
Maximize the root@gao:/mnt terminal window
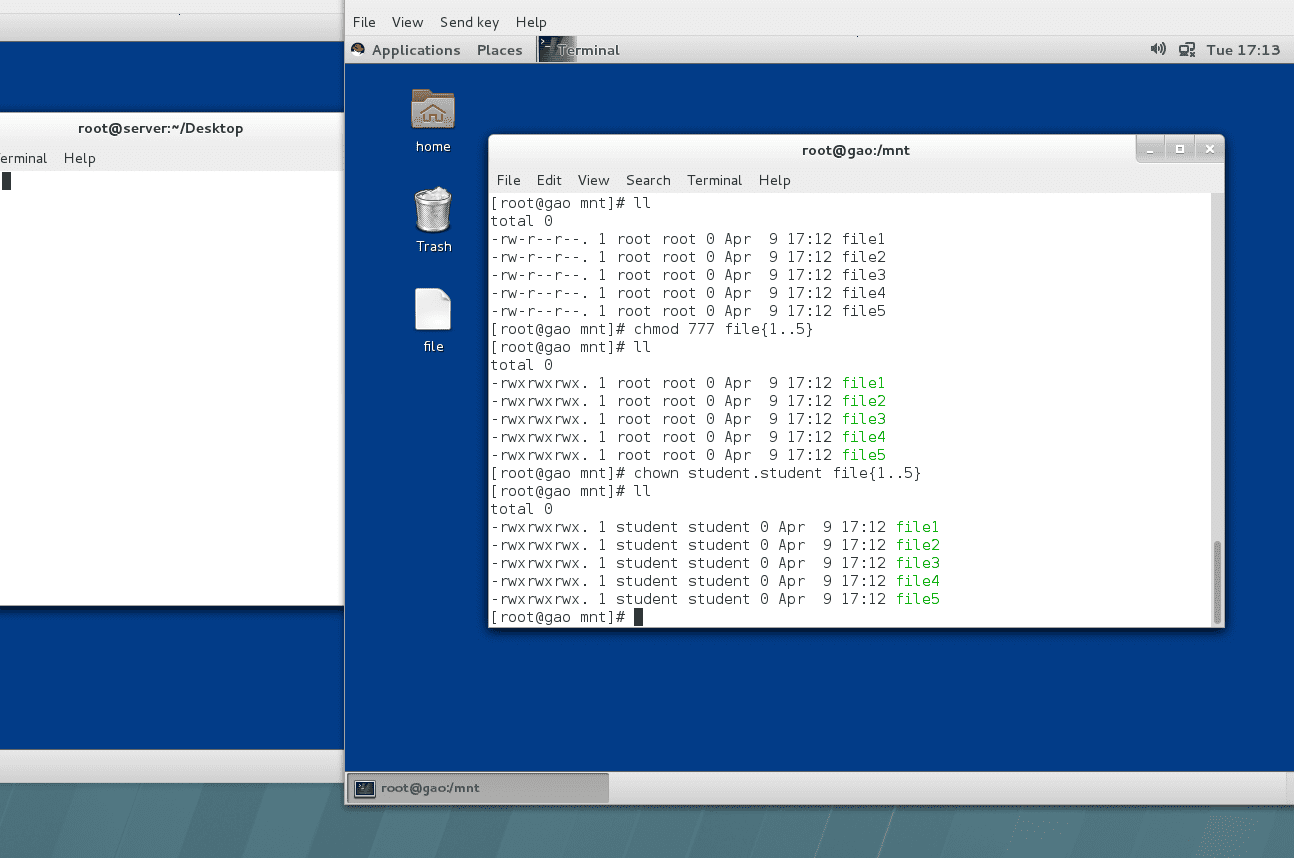1180,149
